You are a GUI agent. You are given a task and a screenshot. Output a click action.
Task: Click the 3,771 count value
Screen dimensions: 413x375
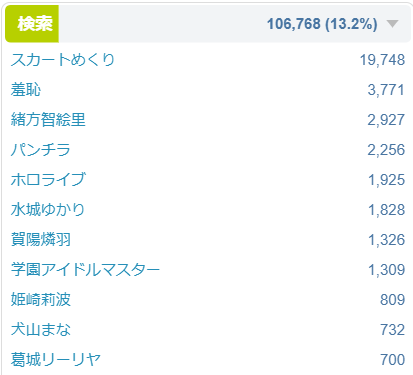click(386, 90)
